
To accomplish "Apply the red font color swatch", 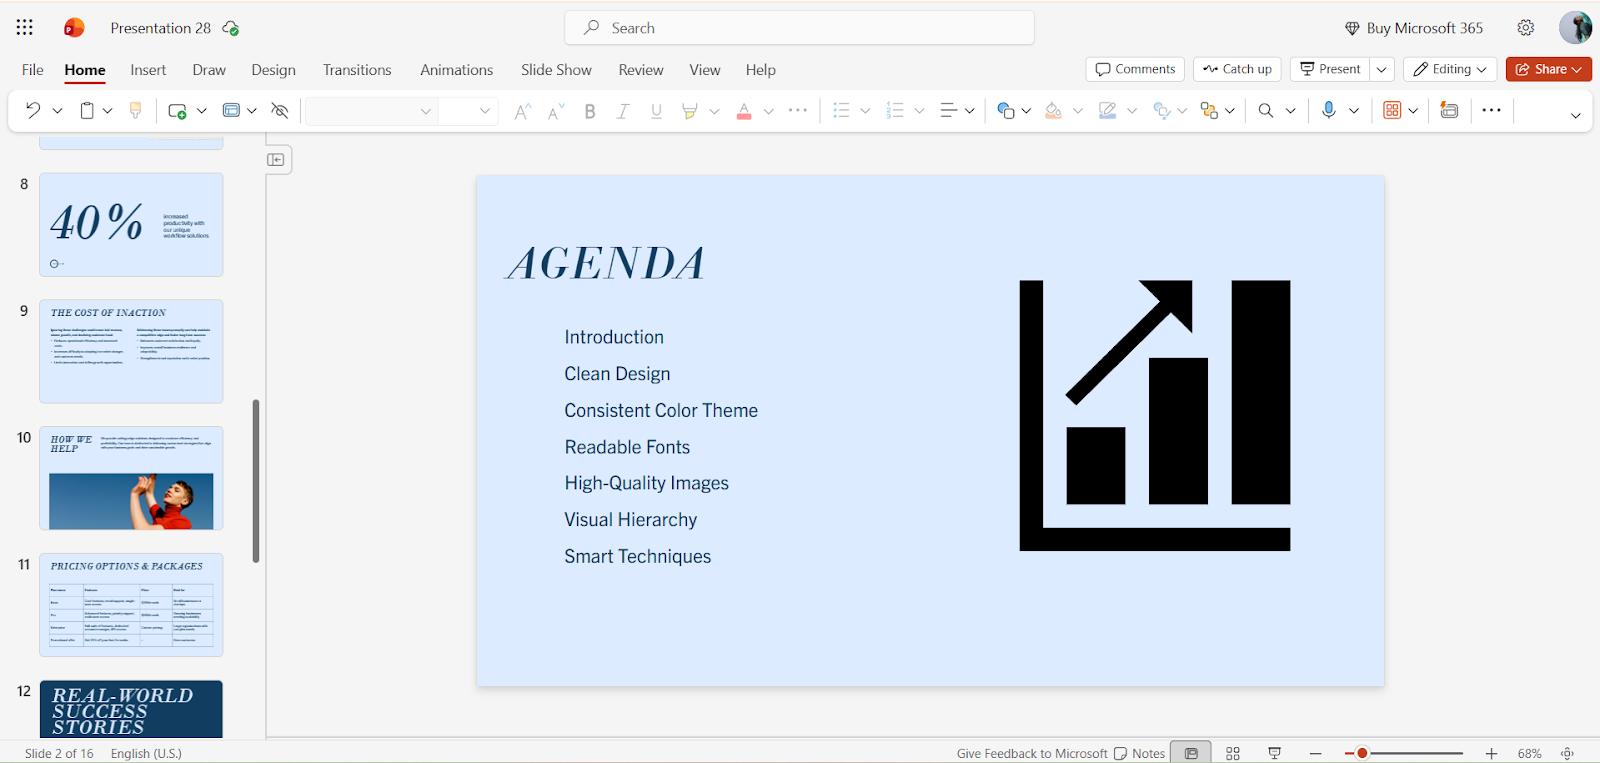I will pos(744,111).
